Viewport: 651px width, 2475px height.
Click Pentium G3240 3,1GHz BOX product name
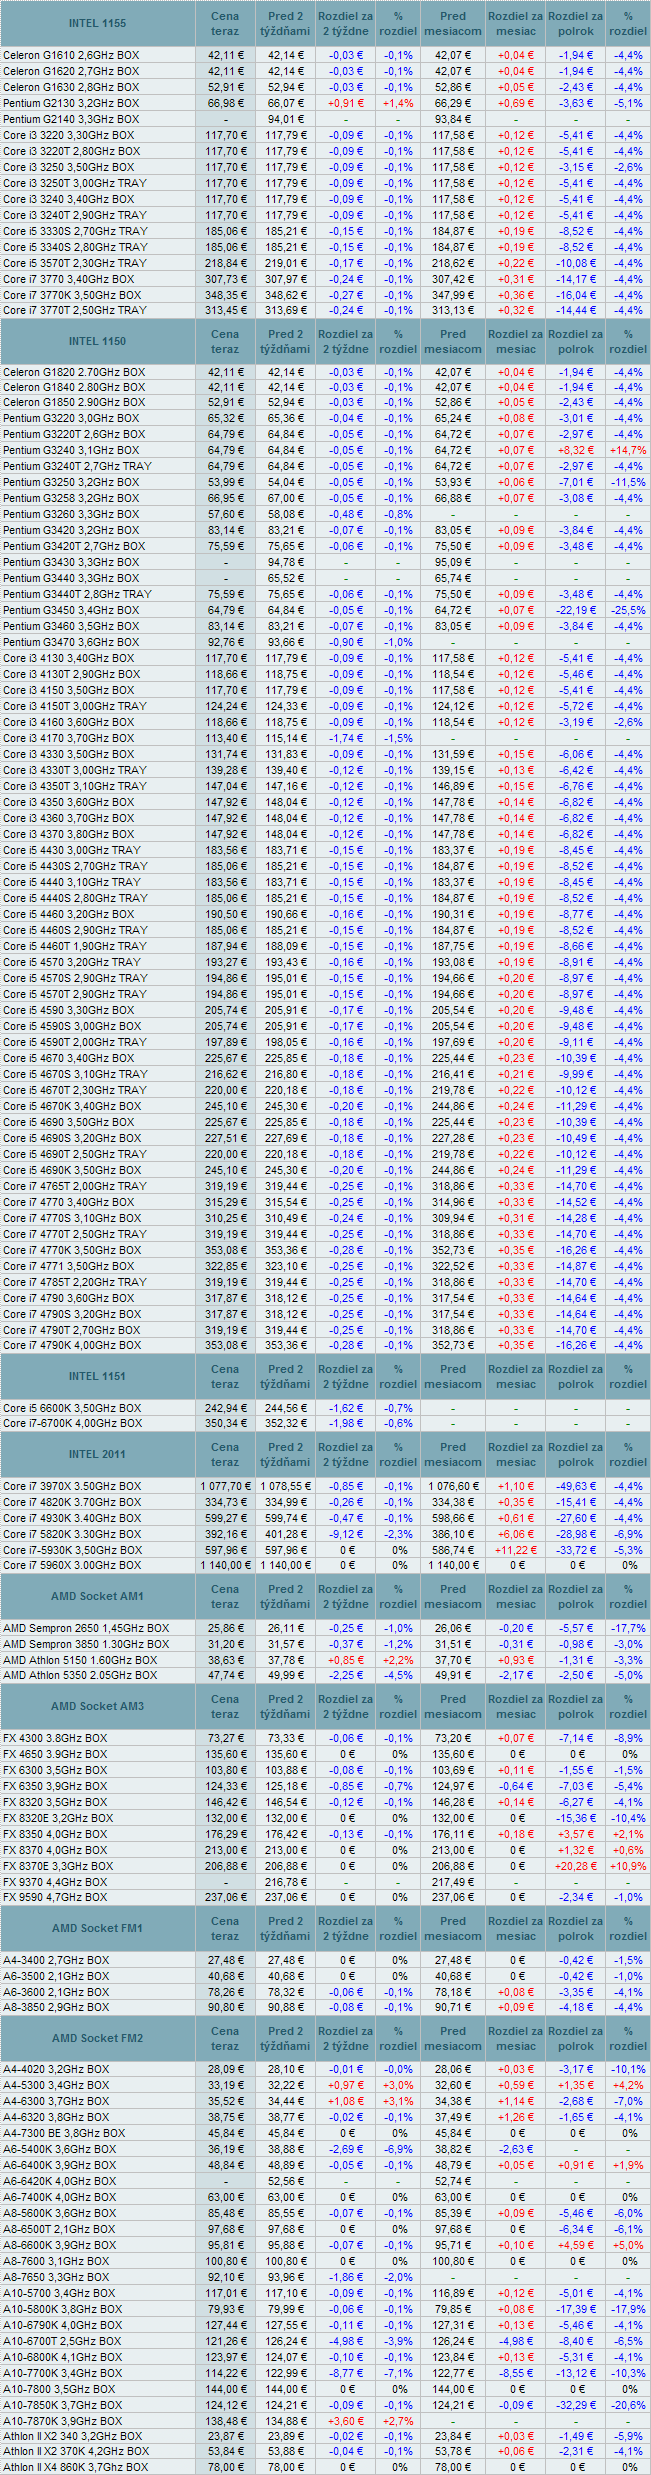[x=70, y=450]
